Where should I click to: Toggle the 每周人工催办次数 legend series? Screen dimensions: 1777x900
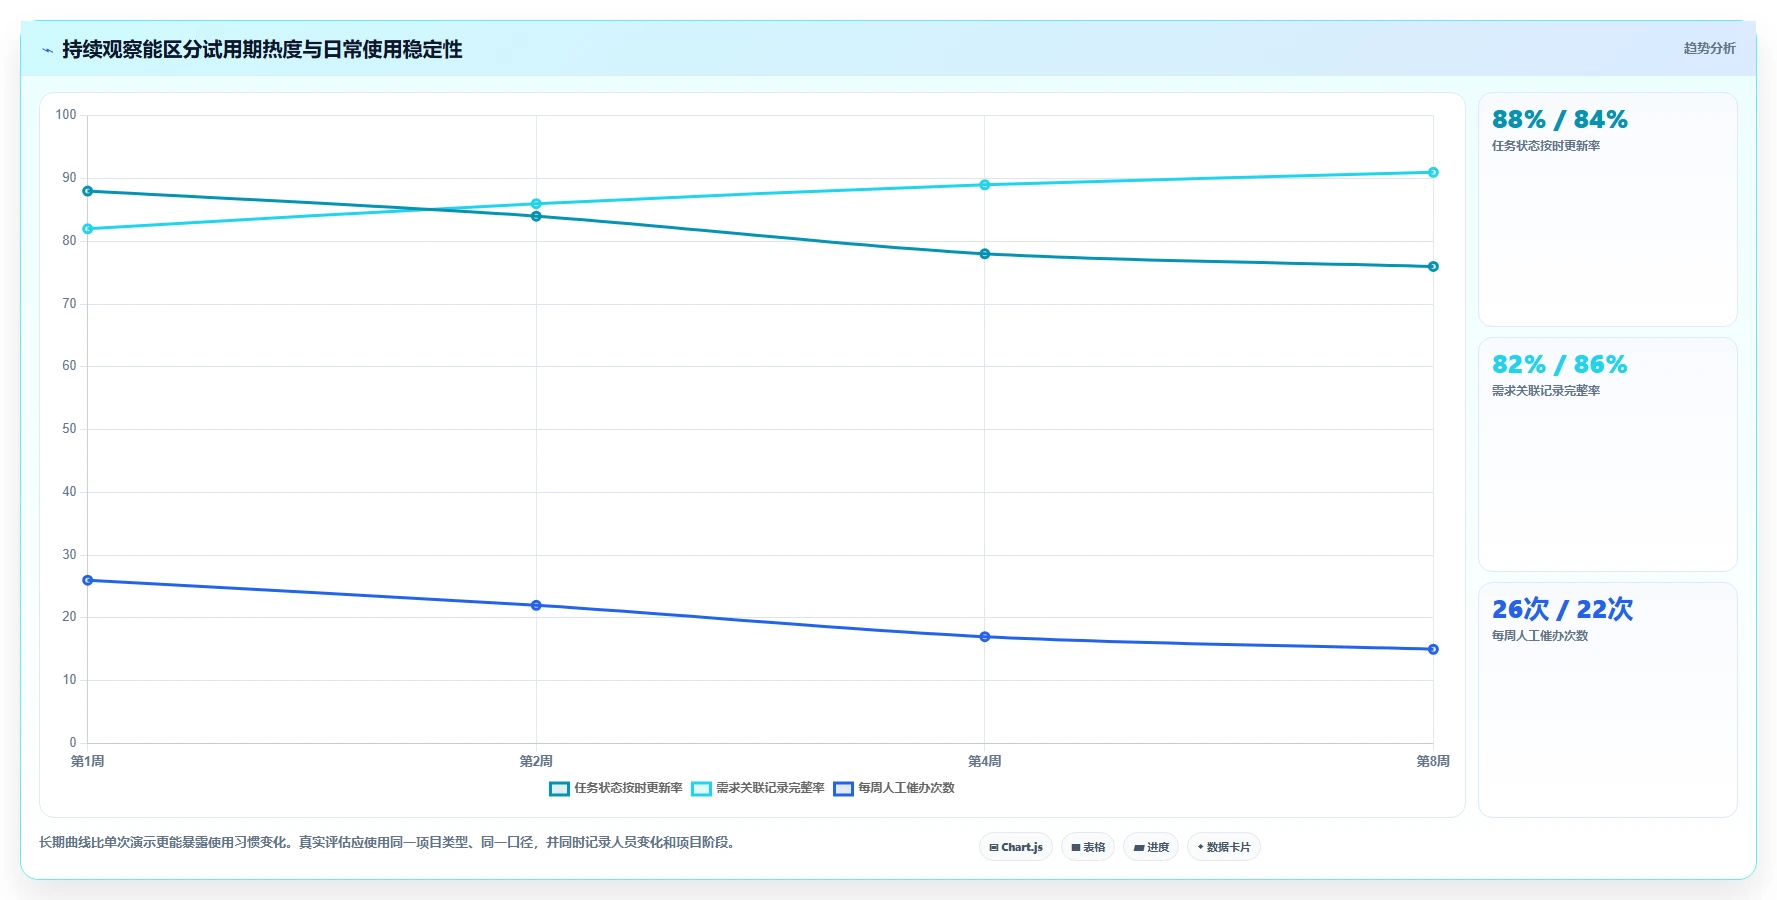tap(894, 788)
